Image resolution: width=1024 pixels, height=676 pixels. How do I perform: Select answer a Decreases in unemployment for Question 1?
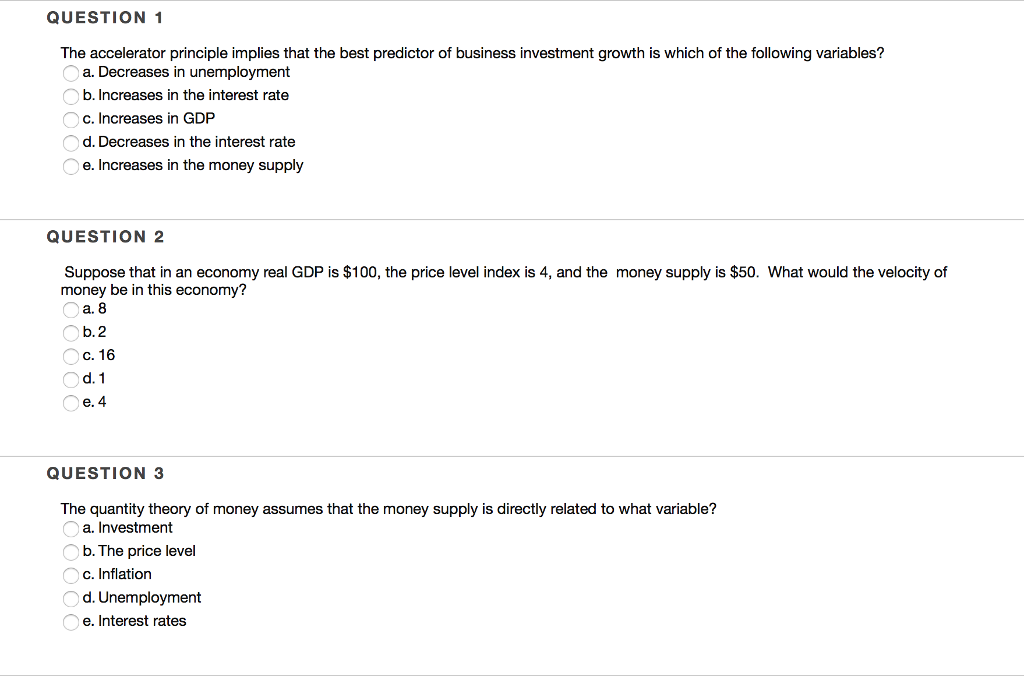pos(70,72)
